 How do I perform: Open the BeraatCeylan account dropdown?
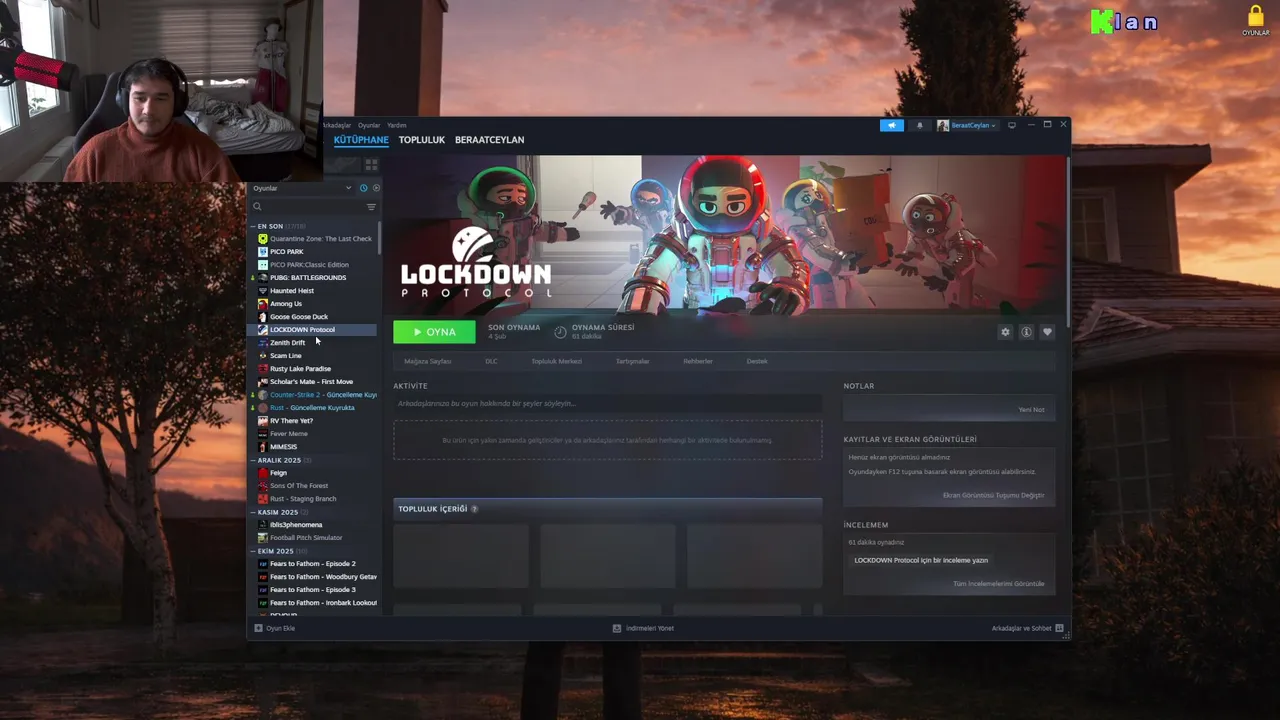pos(967,125)
